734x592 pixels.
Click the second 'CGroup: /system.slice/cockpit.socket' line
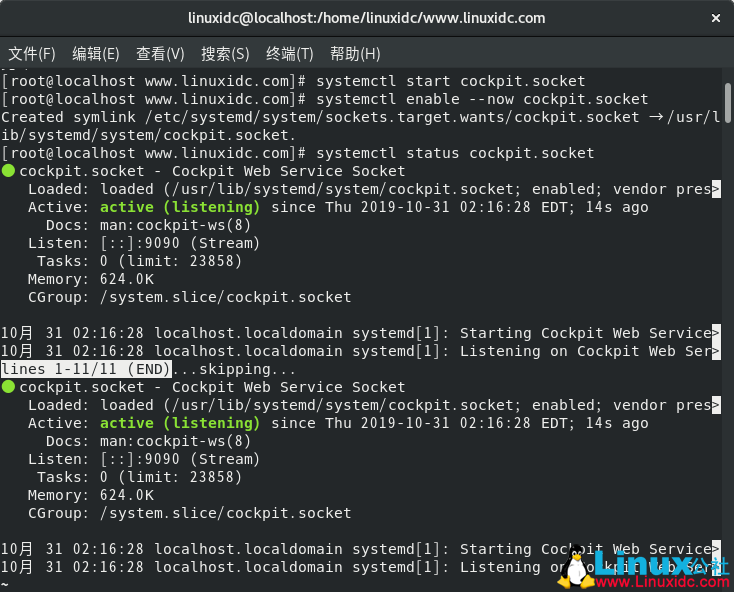click(190, 513)
